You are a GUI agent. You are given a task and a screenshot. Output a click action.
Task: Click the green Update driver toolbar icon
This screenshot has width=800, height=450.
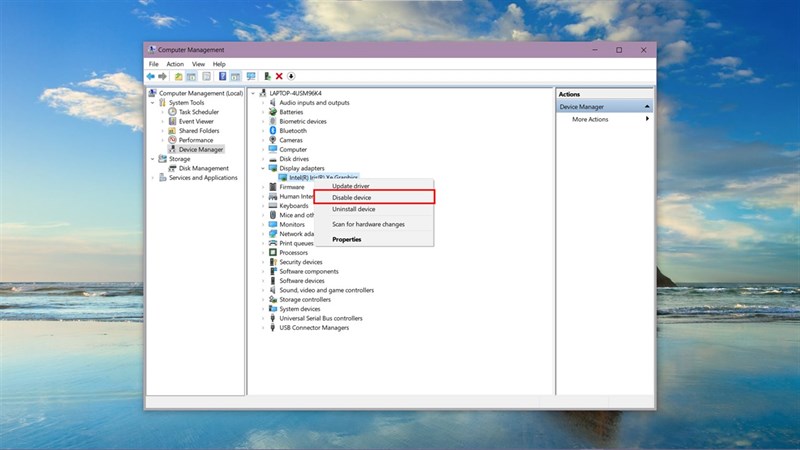[x=267, y=76]
